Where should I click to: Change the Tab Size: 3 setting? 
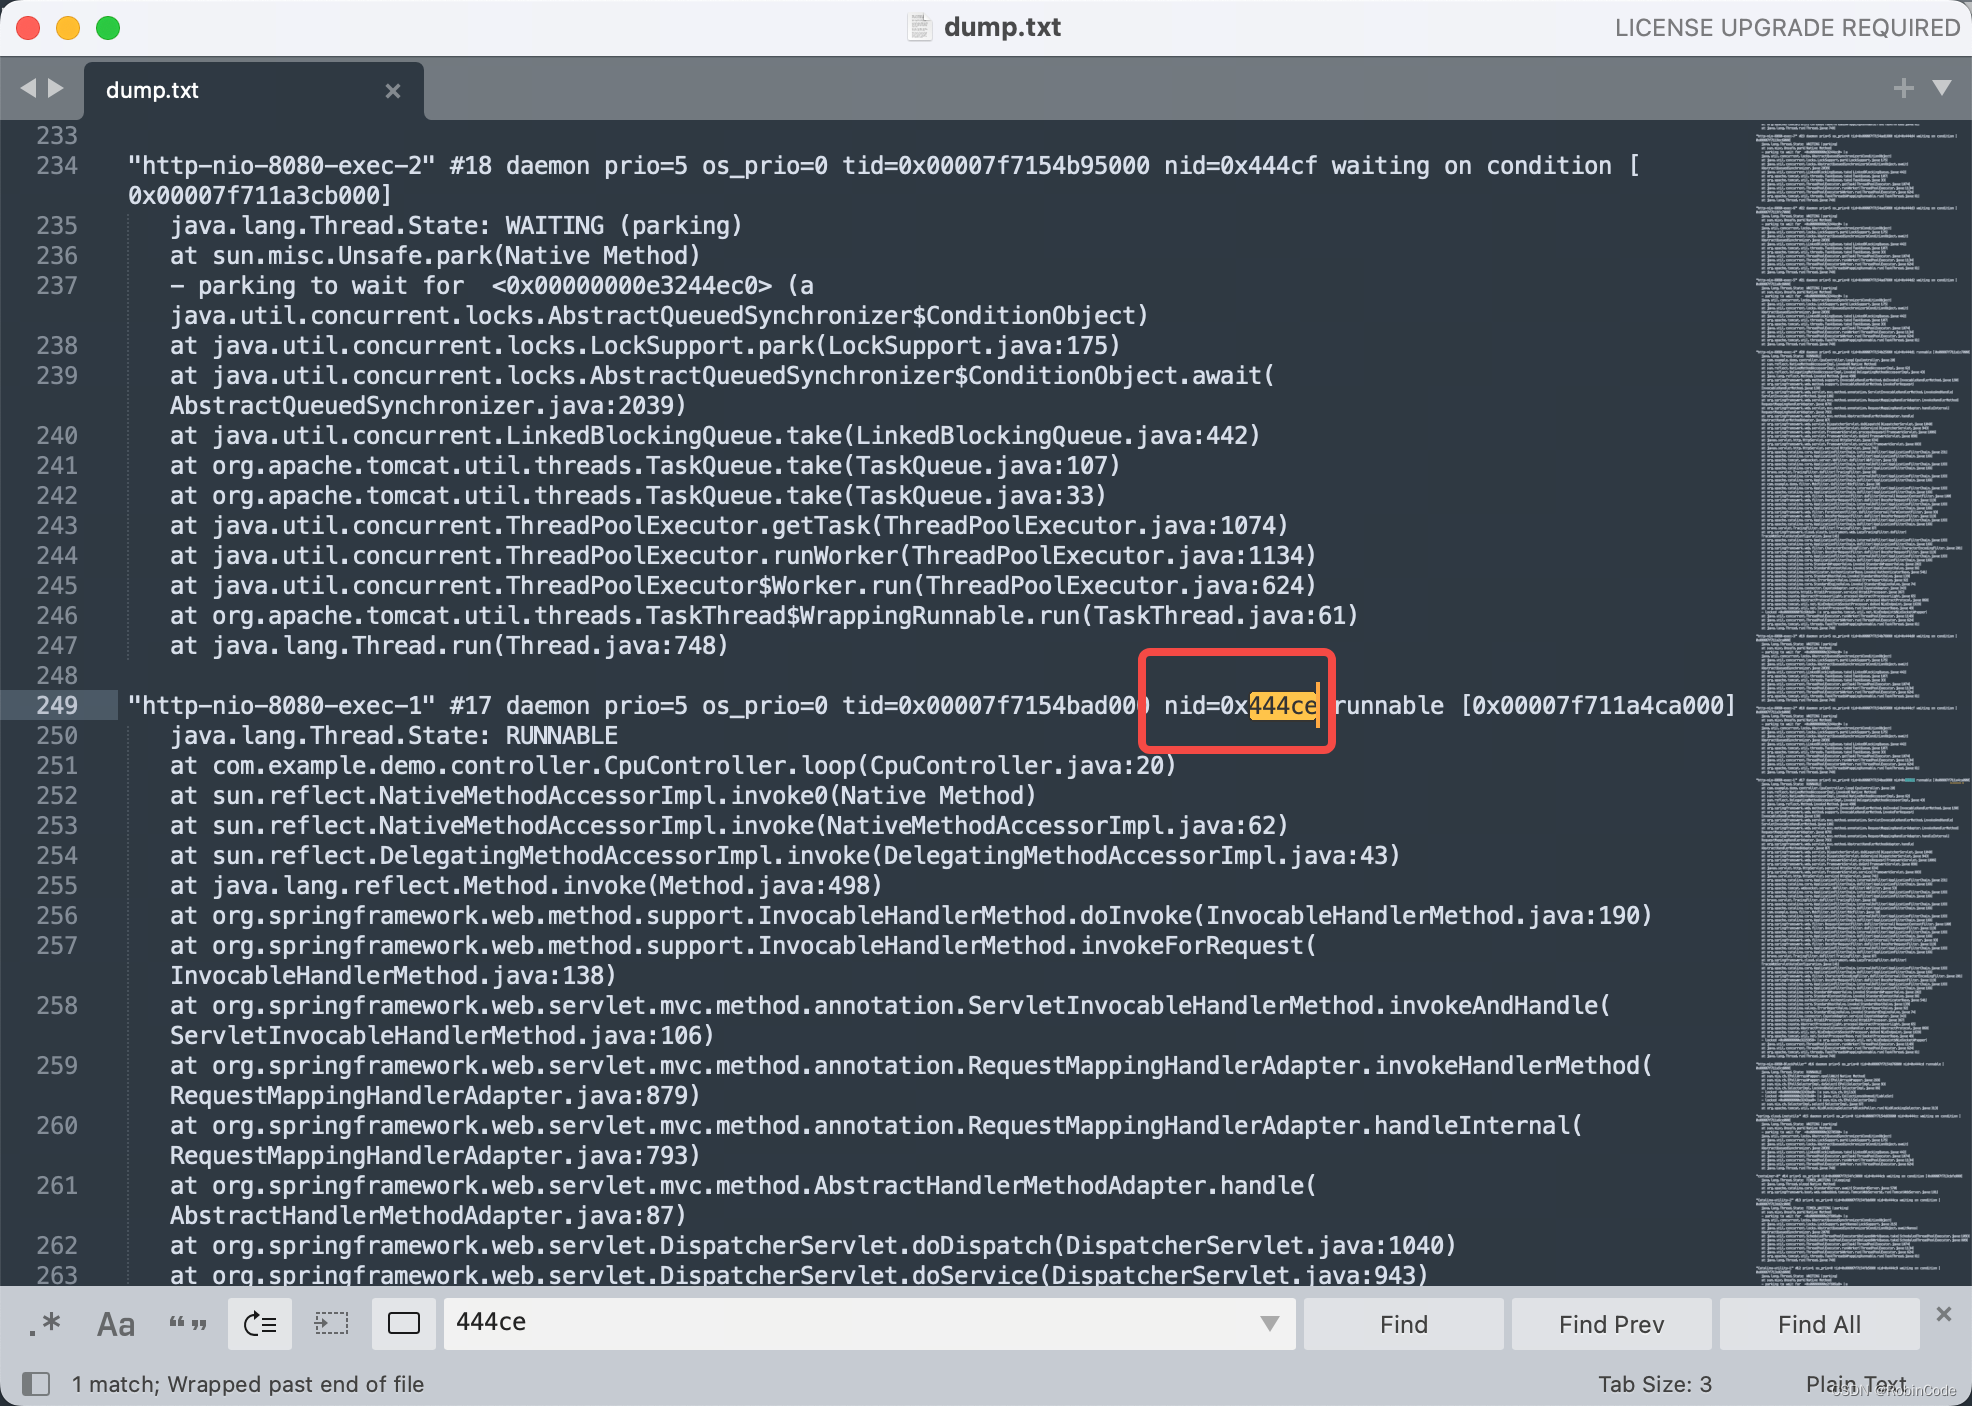point(1655,1384)
